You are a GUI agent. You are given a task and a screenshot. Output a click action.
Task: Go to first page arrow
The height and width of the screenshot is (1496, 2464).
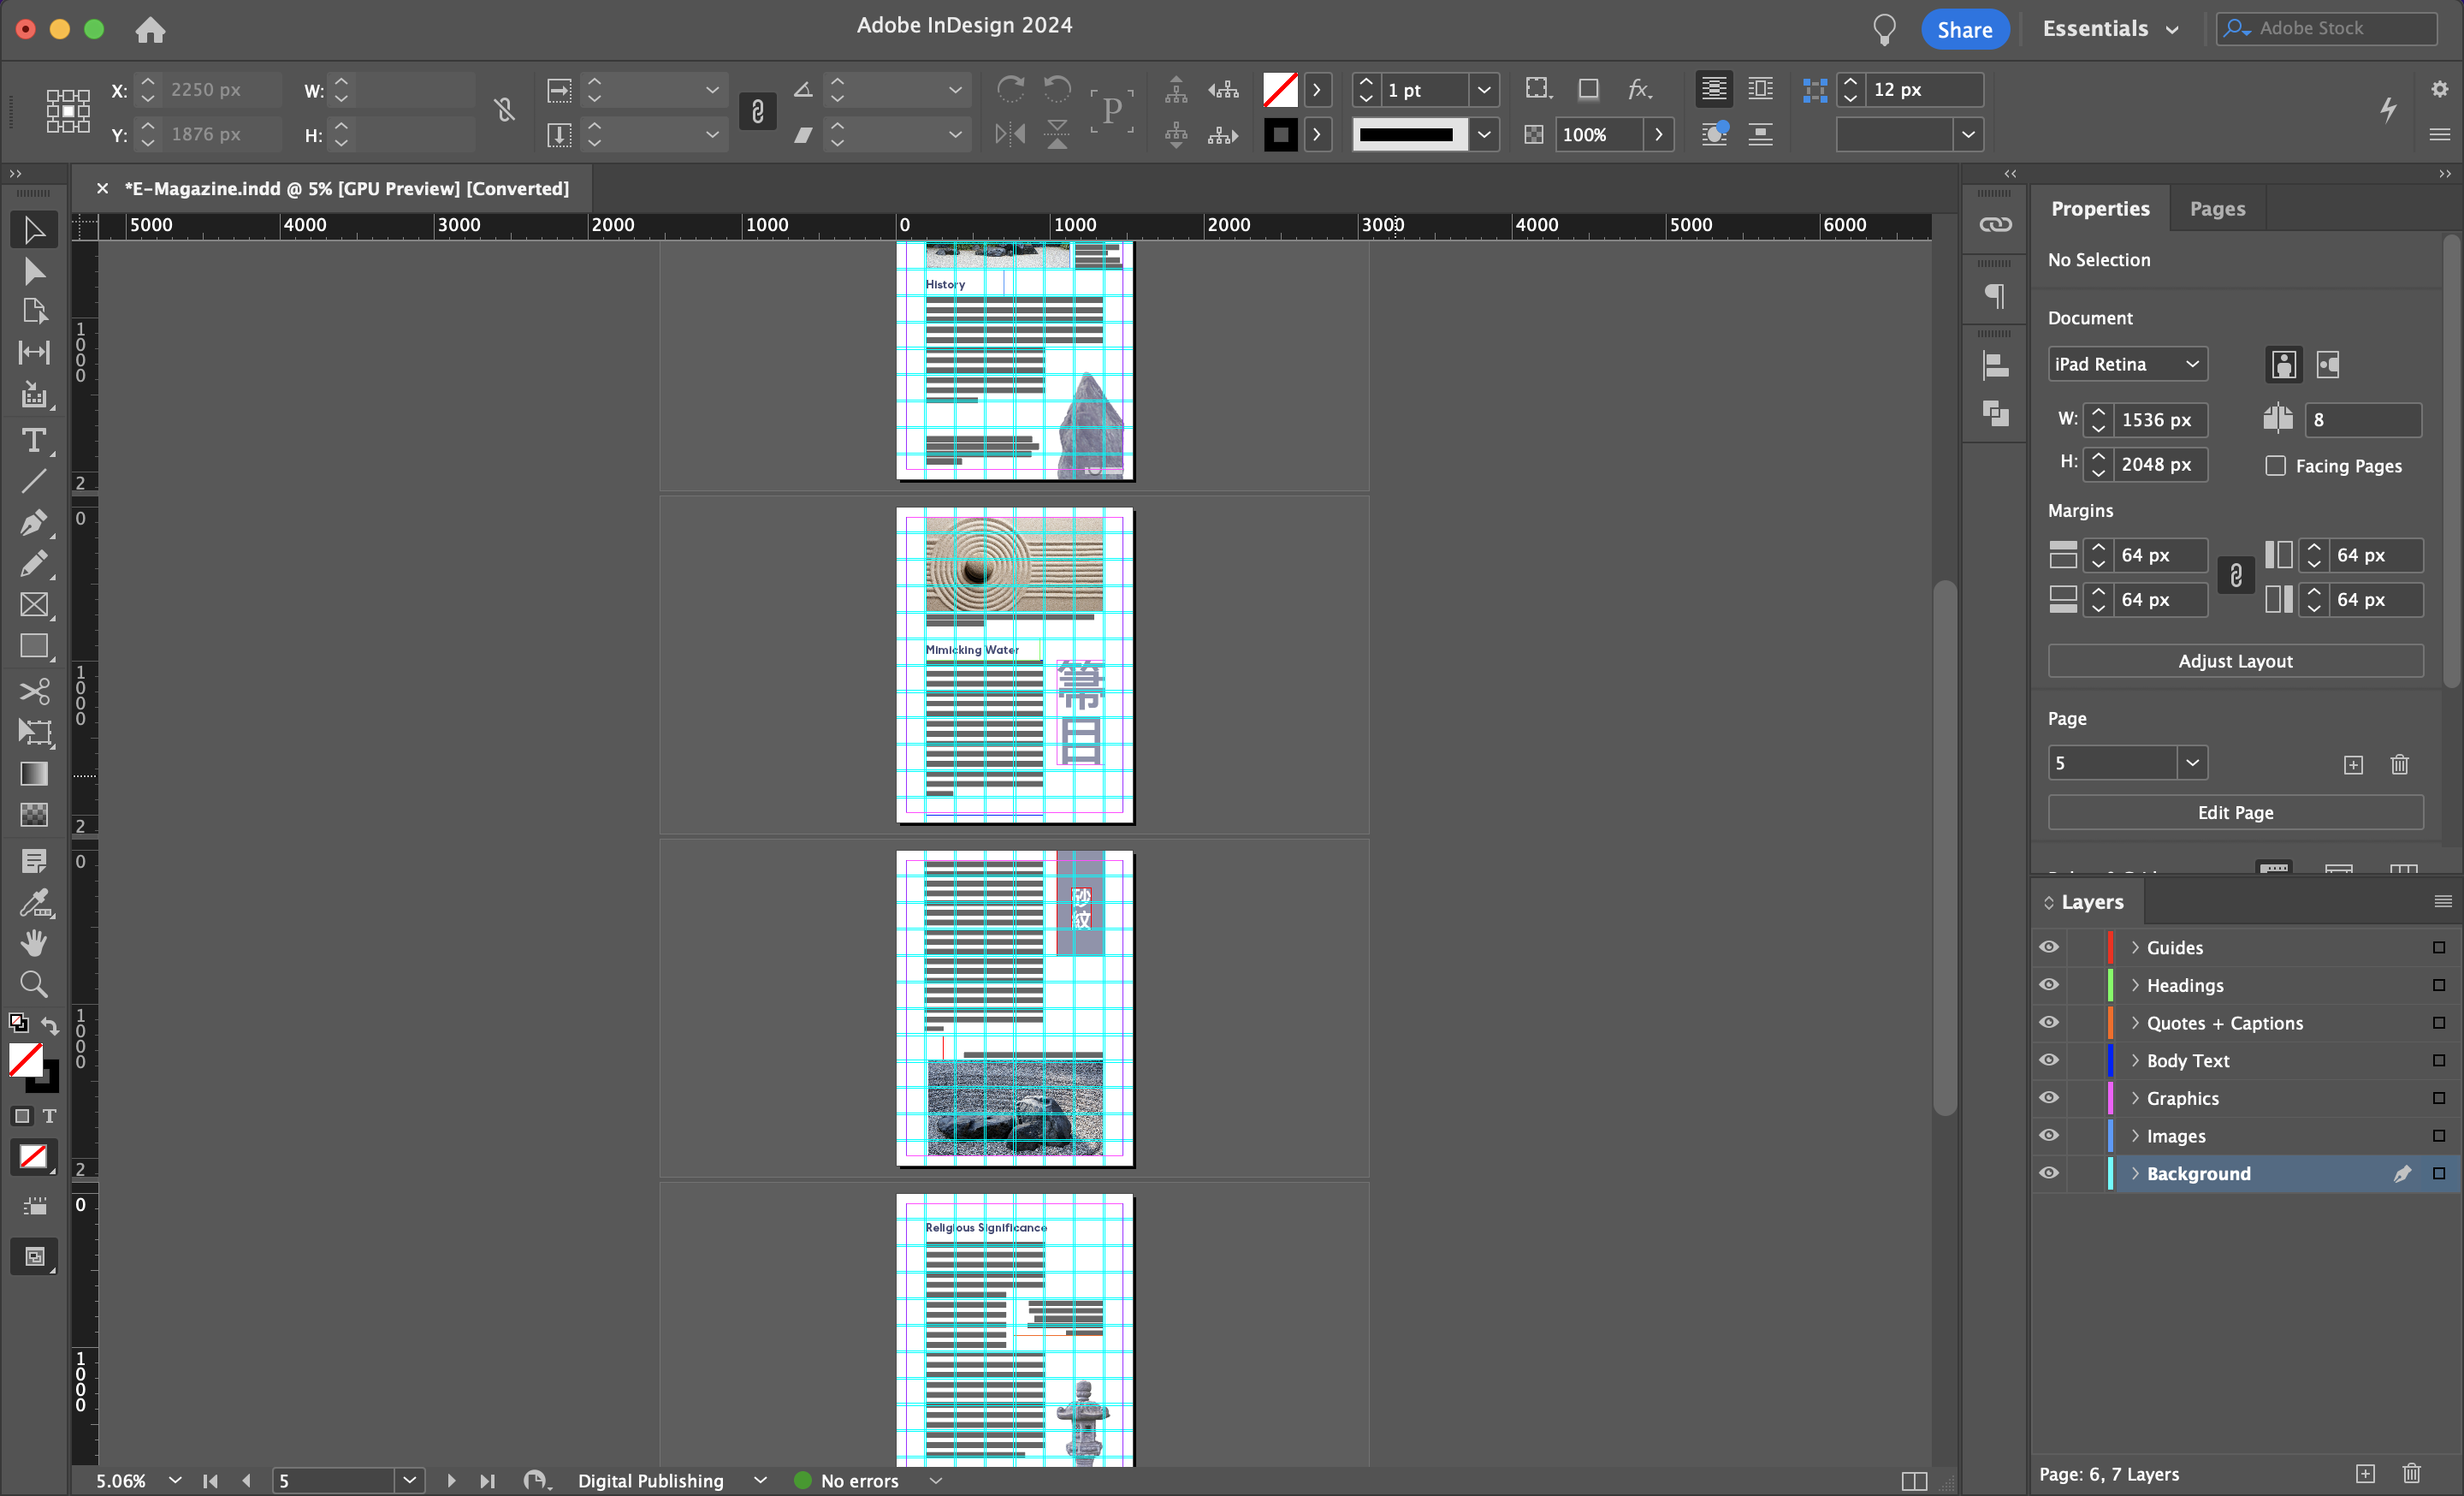pos(210,1480)
